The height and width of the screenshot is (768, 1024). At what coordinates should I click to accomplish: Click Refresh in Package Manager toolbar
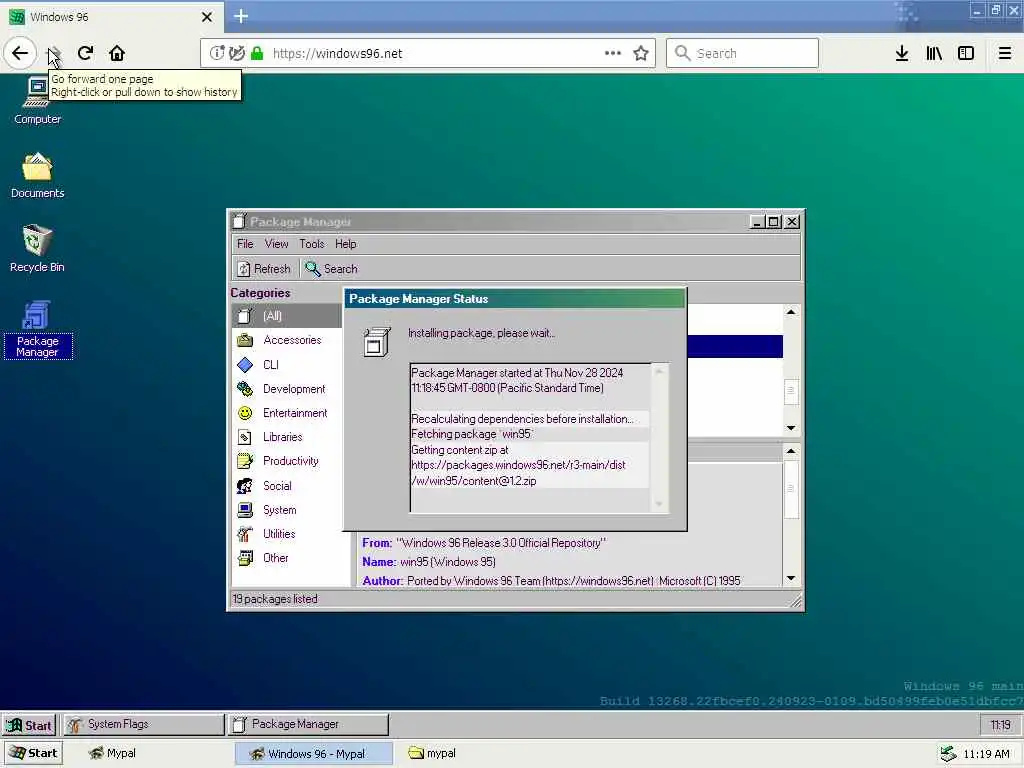point(264,268)
